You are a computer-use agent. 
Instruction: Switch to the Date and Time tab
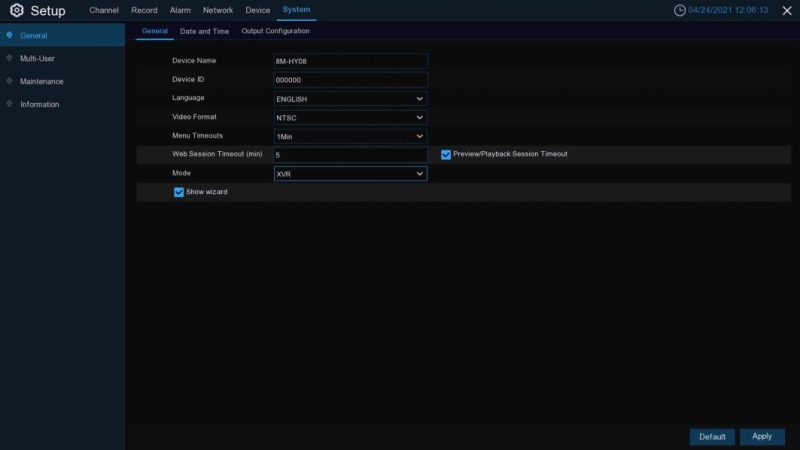tap(204, 31)
